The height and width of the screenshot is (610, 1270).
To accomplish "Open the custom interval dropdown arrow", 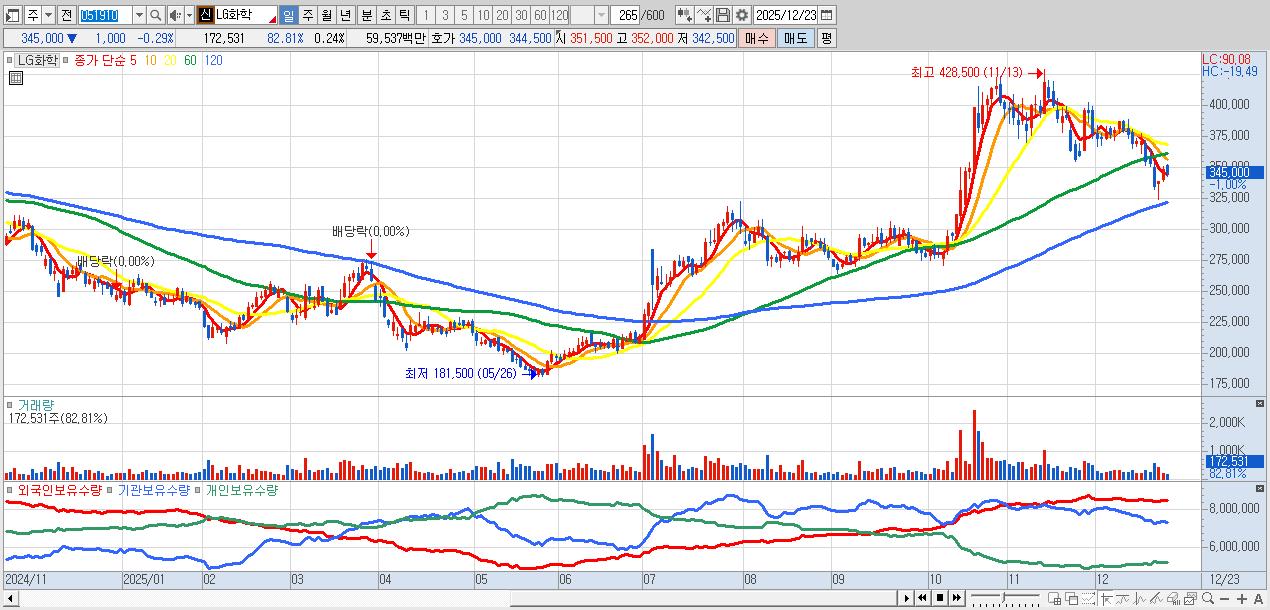I will [x=601, y=15].
